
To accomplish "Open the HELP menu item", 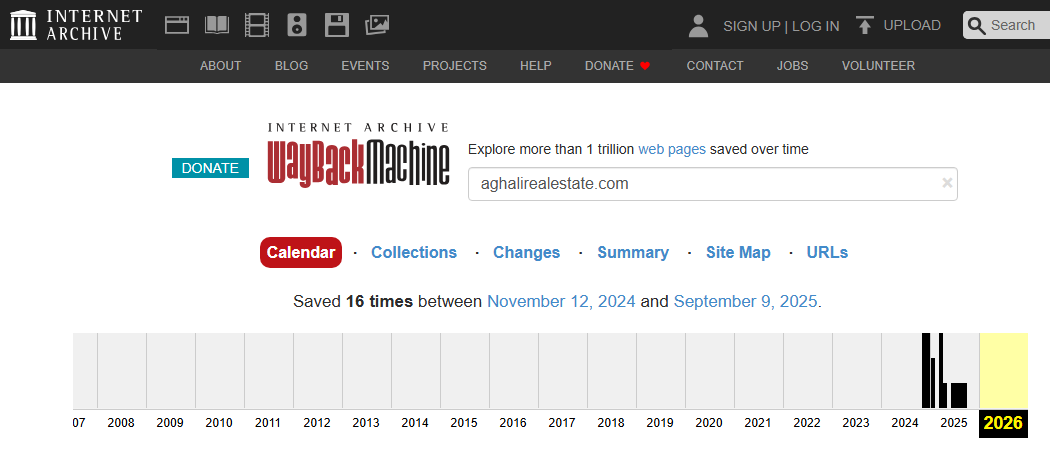I will (536, 66).
